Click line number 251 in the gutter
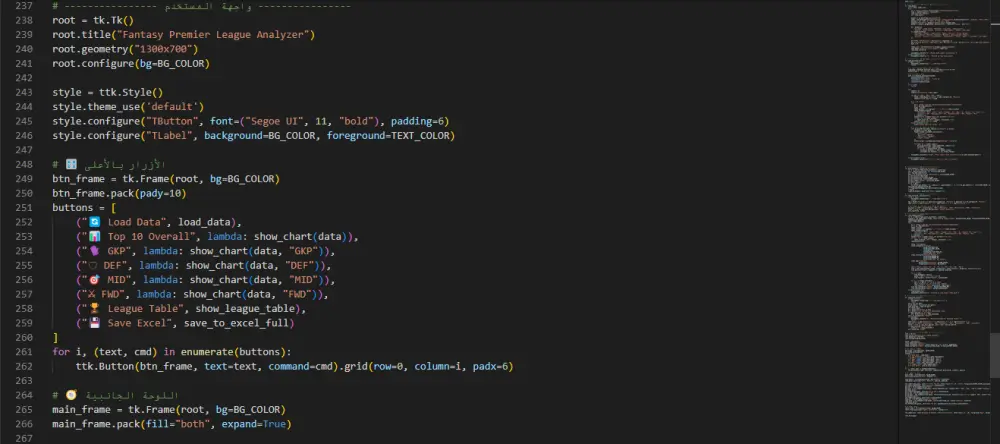Image resolution: width=1000 pixels, height=444 pixels. 24,208
